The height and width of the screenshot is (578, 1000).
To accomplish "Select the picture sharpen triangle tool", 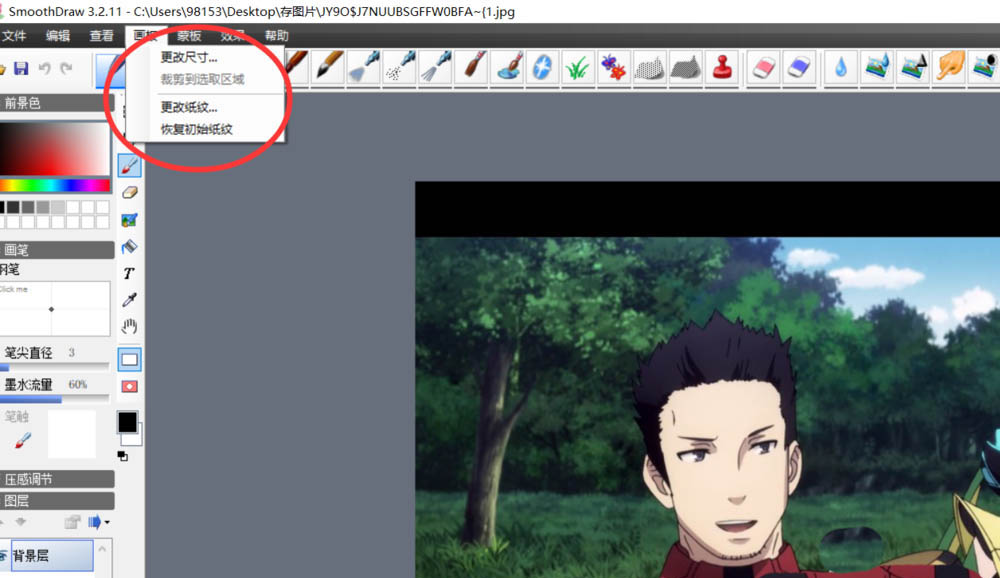I will pos(913,66).
